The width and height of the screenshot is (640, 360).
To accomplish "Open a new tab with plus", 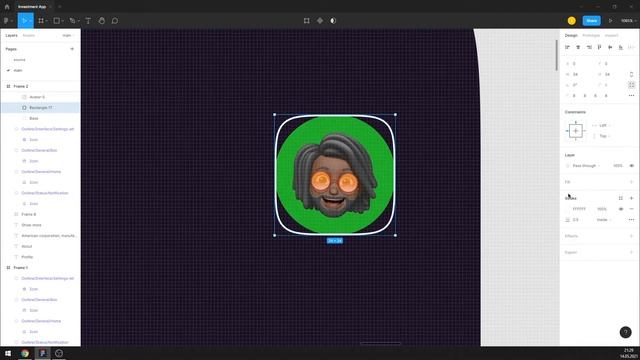I will point(60,7).
